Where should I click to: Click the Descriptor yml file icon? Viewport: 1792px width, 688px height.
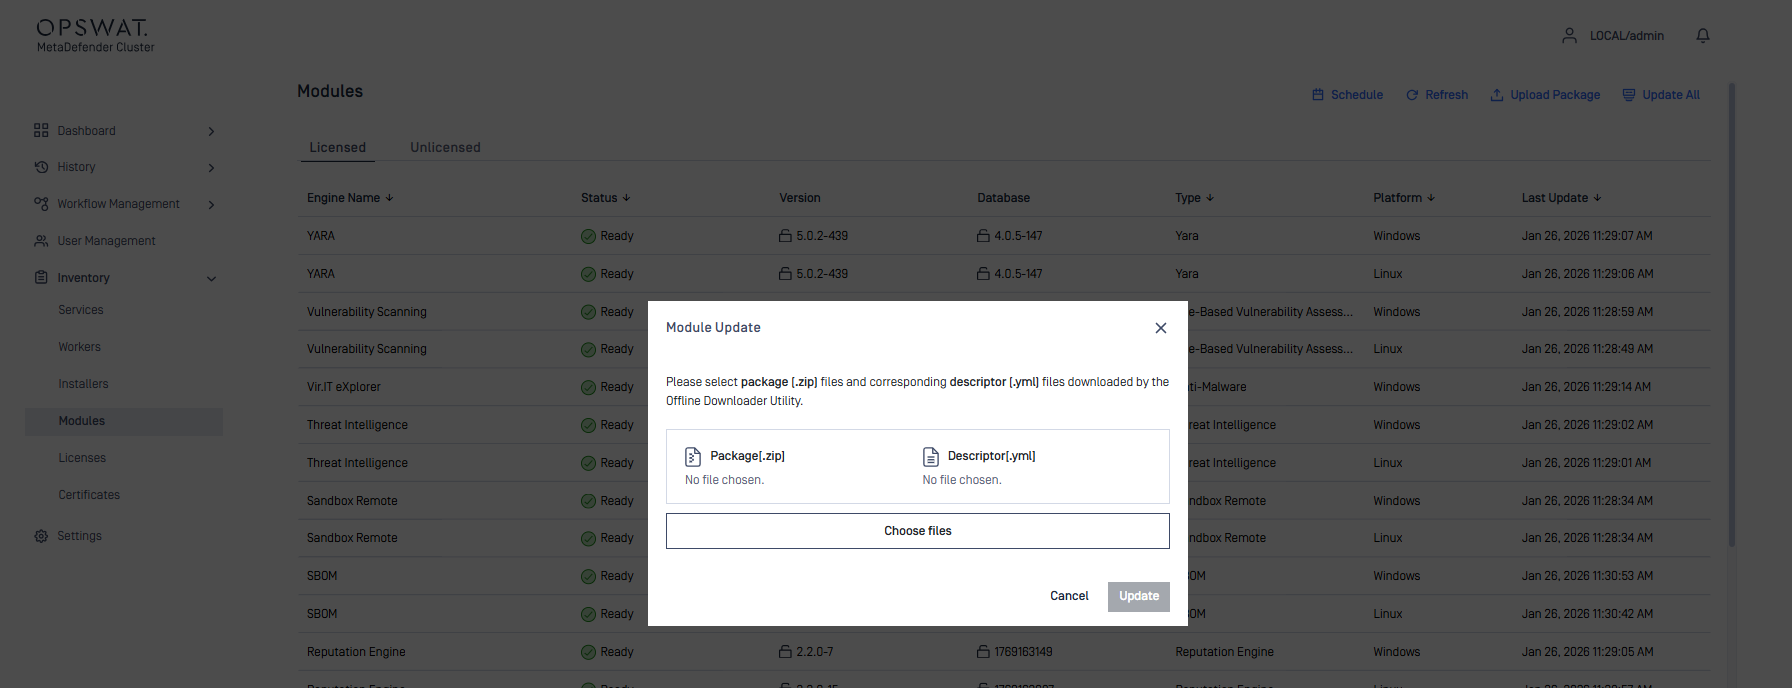(x=930, y=457)
